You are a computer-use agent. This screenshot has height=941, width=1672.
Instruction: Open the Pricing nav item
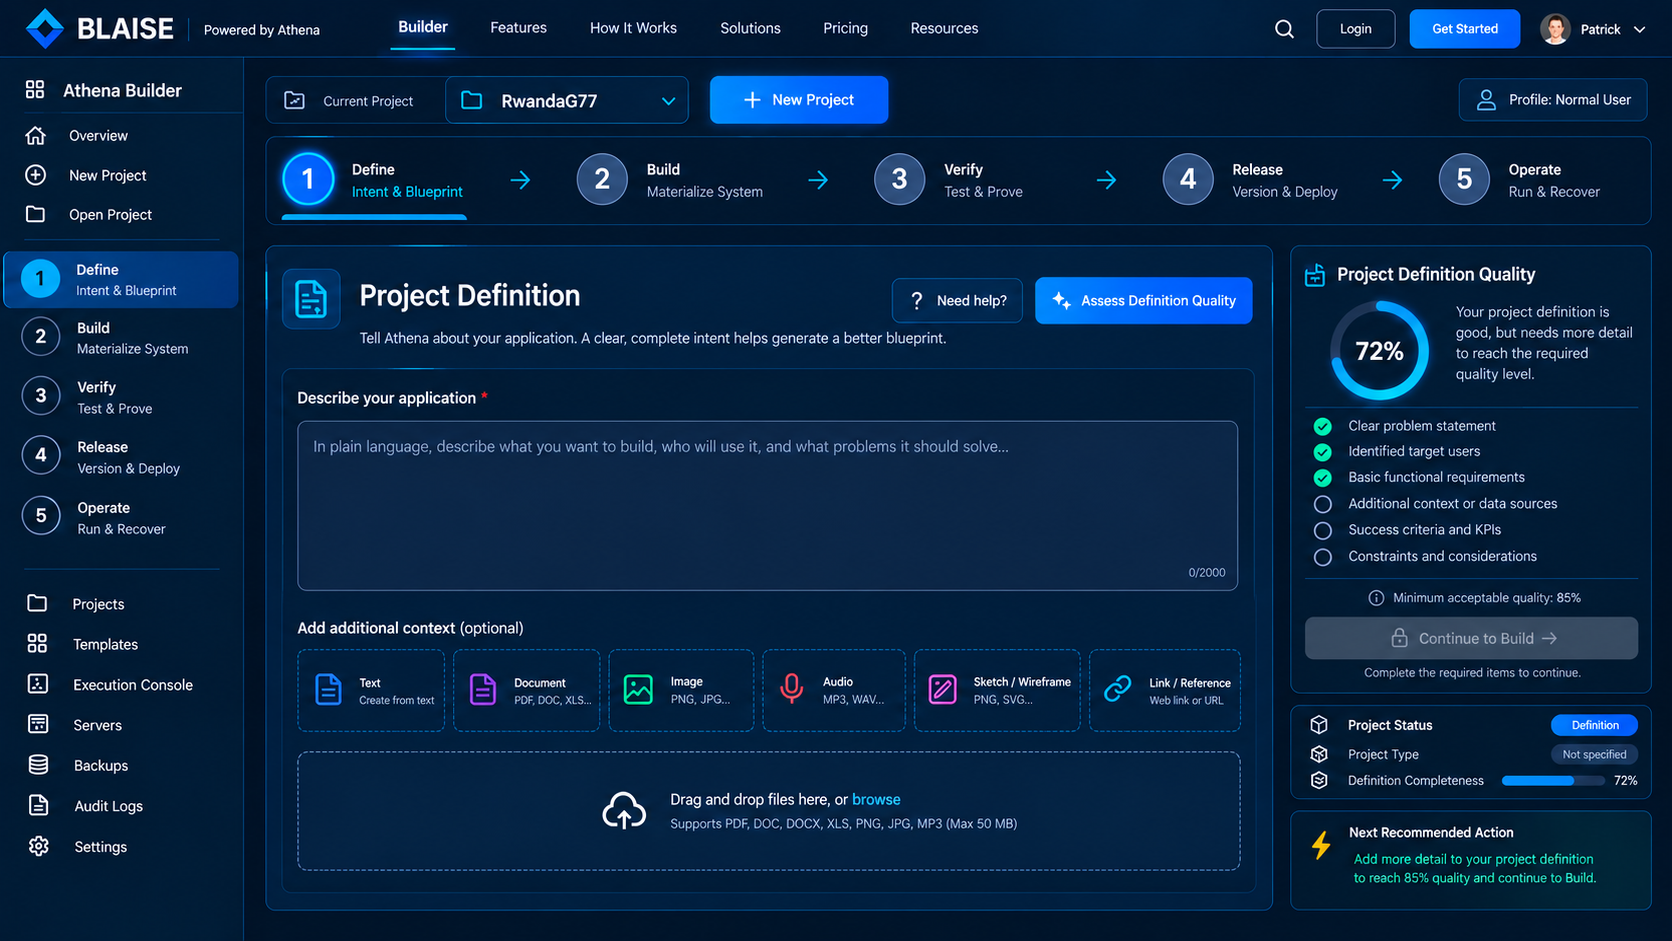click(845, 28)
